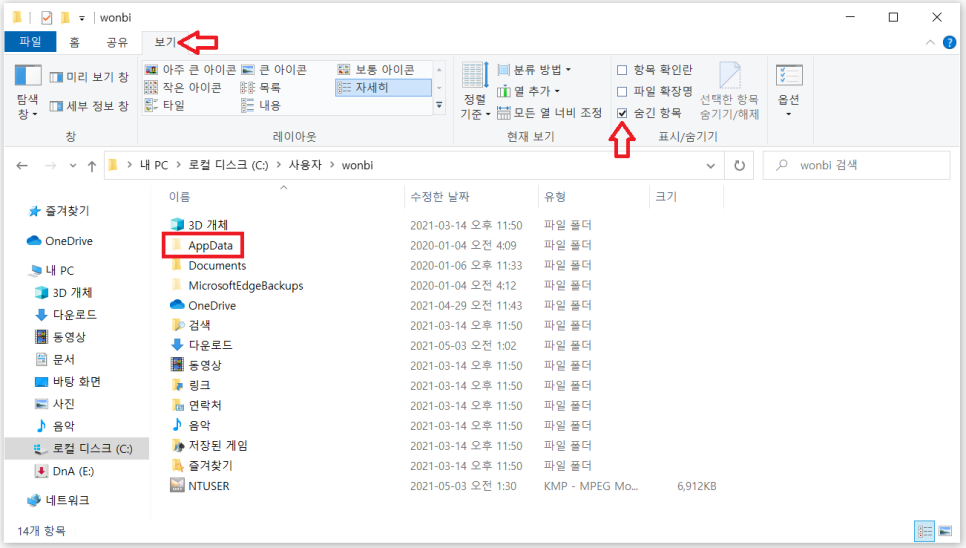Open the 파일 tab
The width and height of the screenshot is (966, 548).
click(x=30, y=41)
